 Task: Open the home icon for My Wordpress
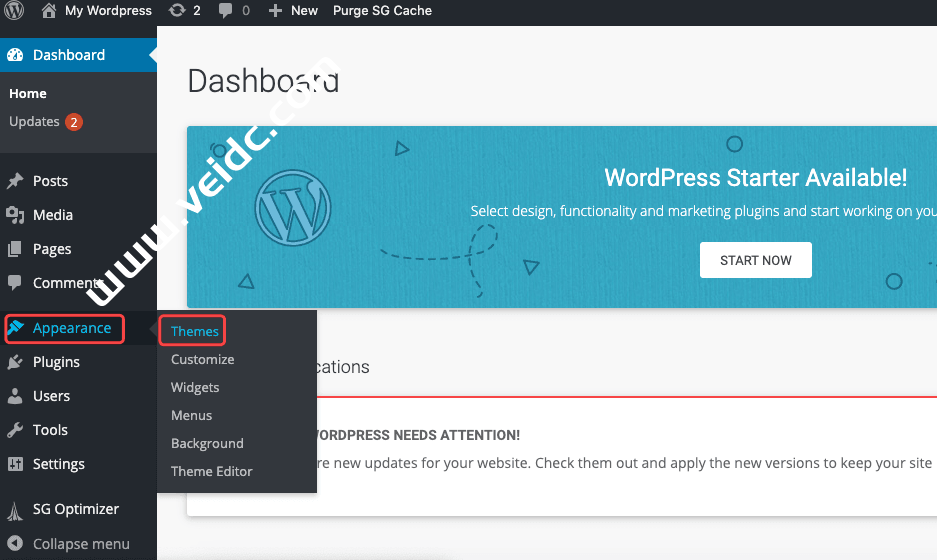pyautogui.click(x=49, y=11)
